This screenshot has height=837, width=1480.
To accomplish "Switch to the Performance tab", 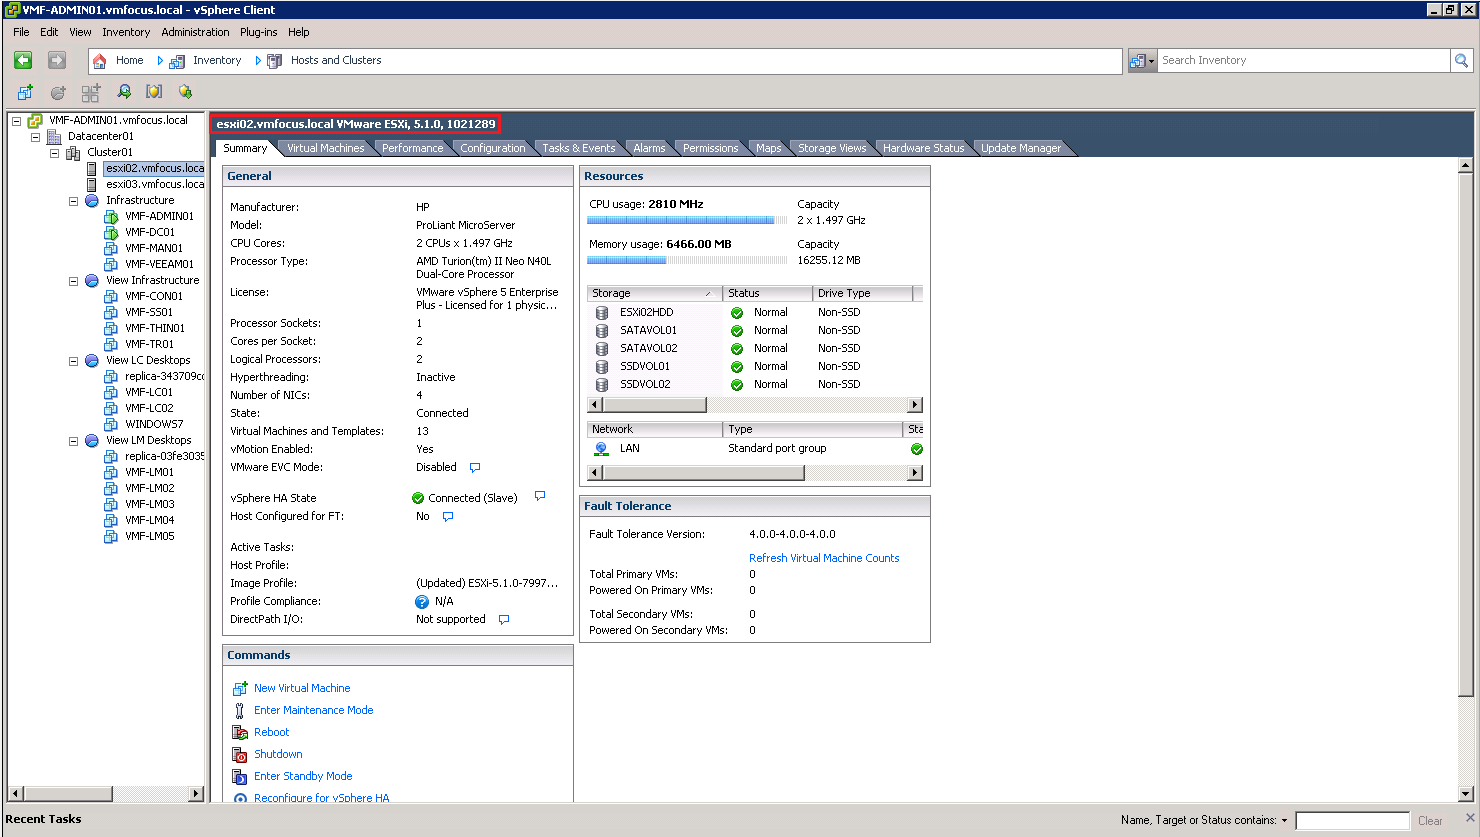I will [412, 148].
